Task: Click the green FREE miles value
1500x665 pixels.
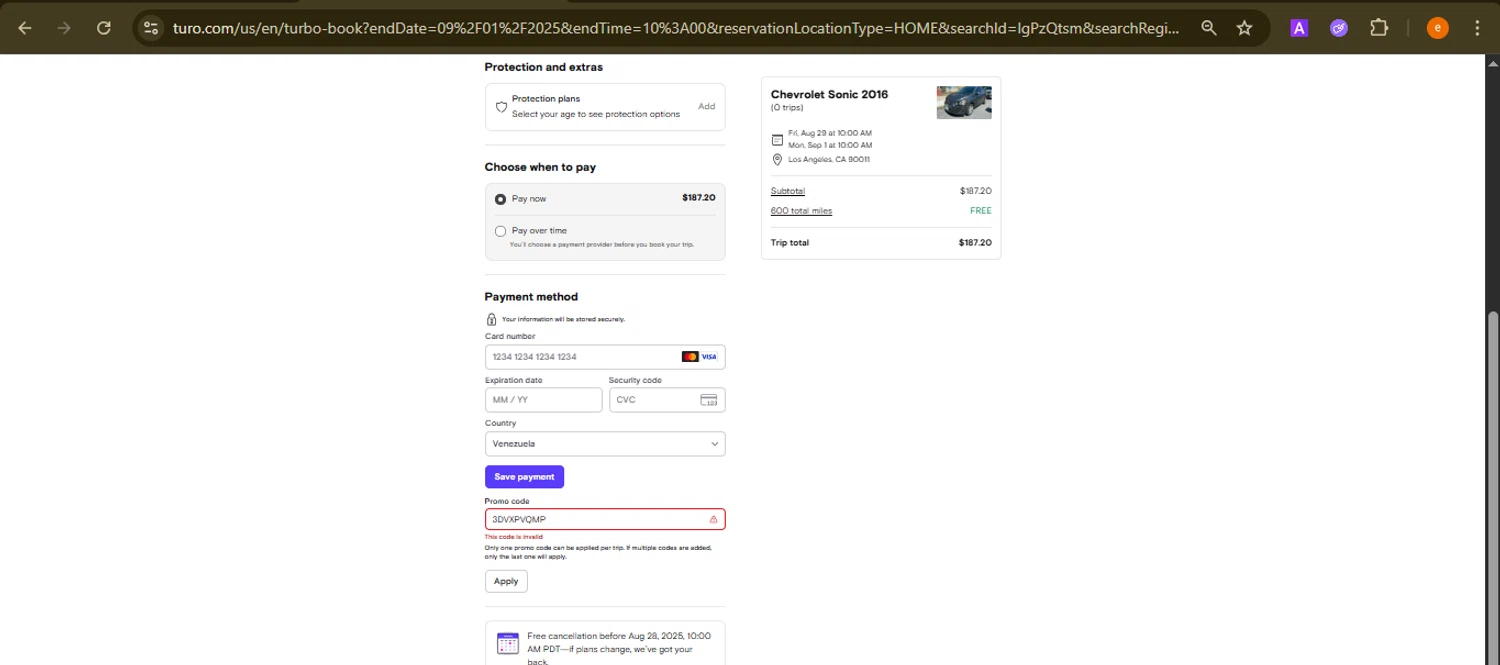Action: 981,211
